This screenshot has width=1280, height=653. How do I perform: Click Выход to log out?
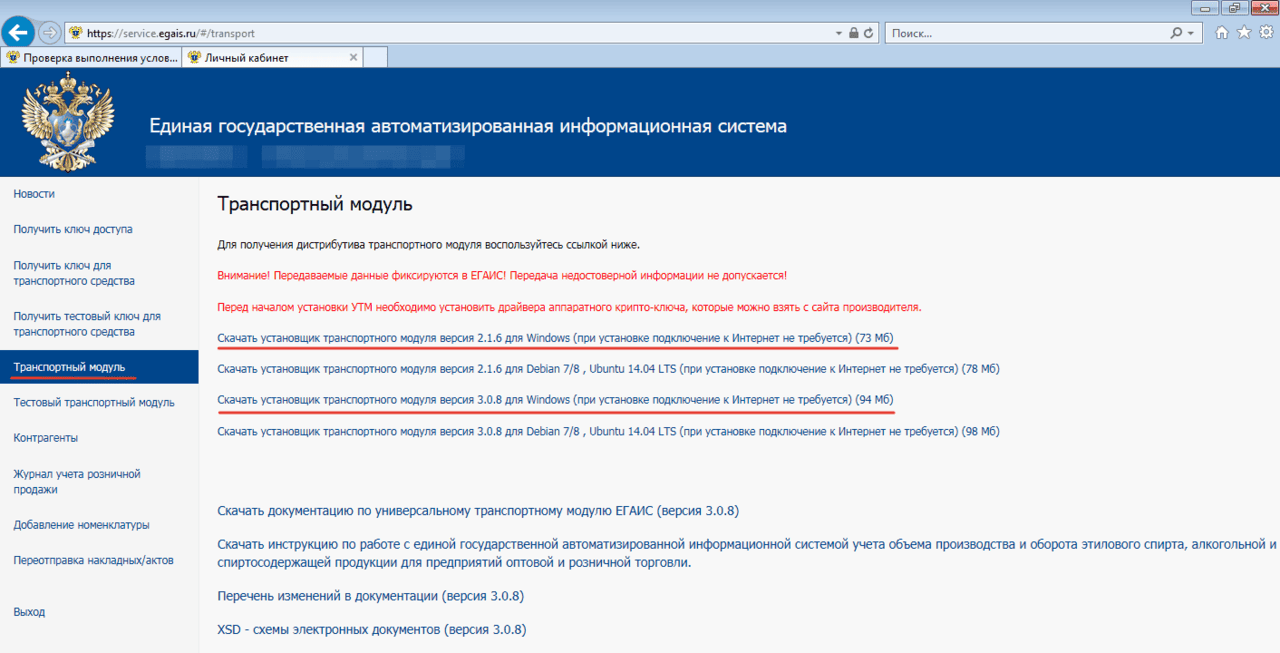[29, 612]
